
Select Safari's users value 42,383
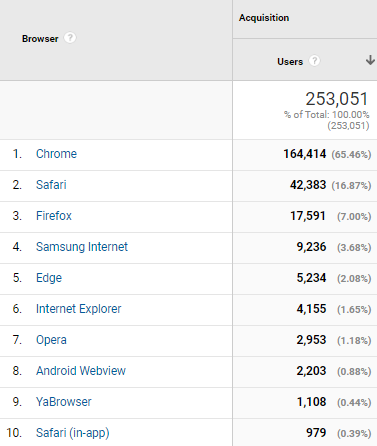[308, 185]
